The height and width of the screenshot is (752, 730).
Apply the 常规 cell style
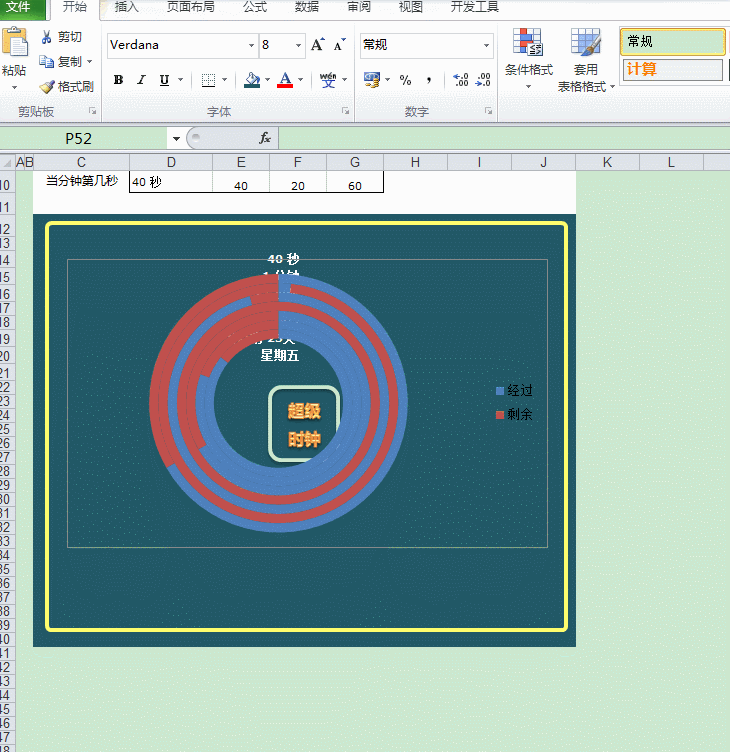pos(672,42)
